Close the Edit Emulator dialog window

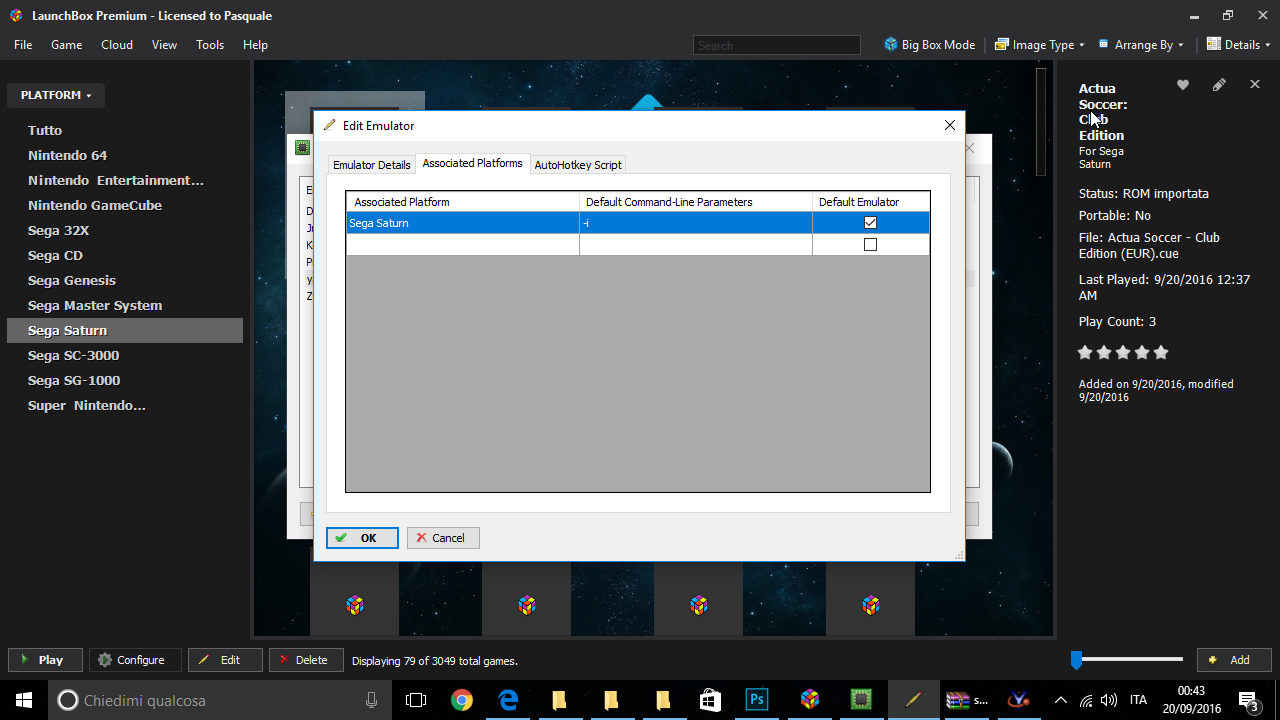[x=950, y=125]
